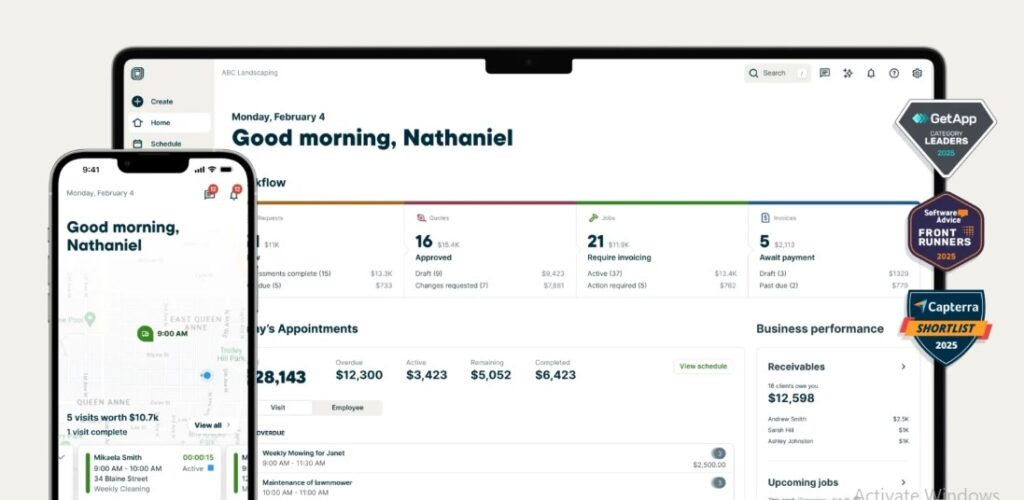Click the View schedule button
The image size is (1024, 500).
coord(703,367)
